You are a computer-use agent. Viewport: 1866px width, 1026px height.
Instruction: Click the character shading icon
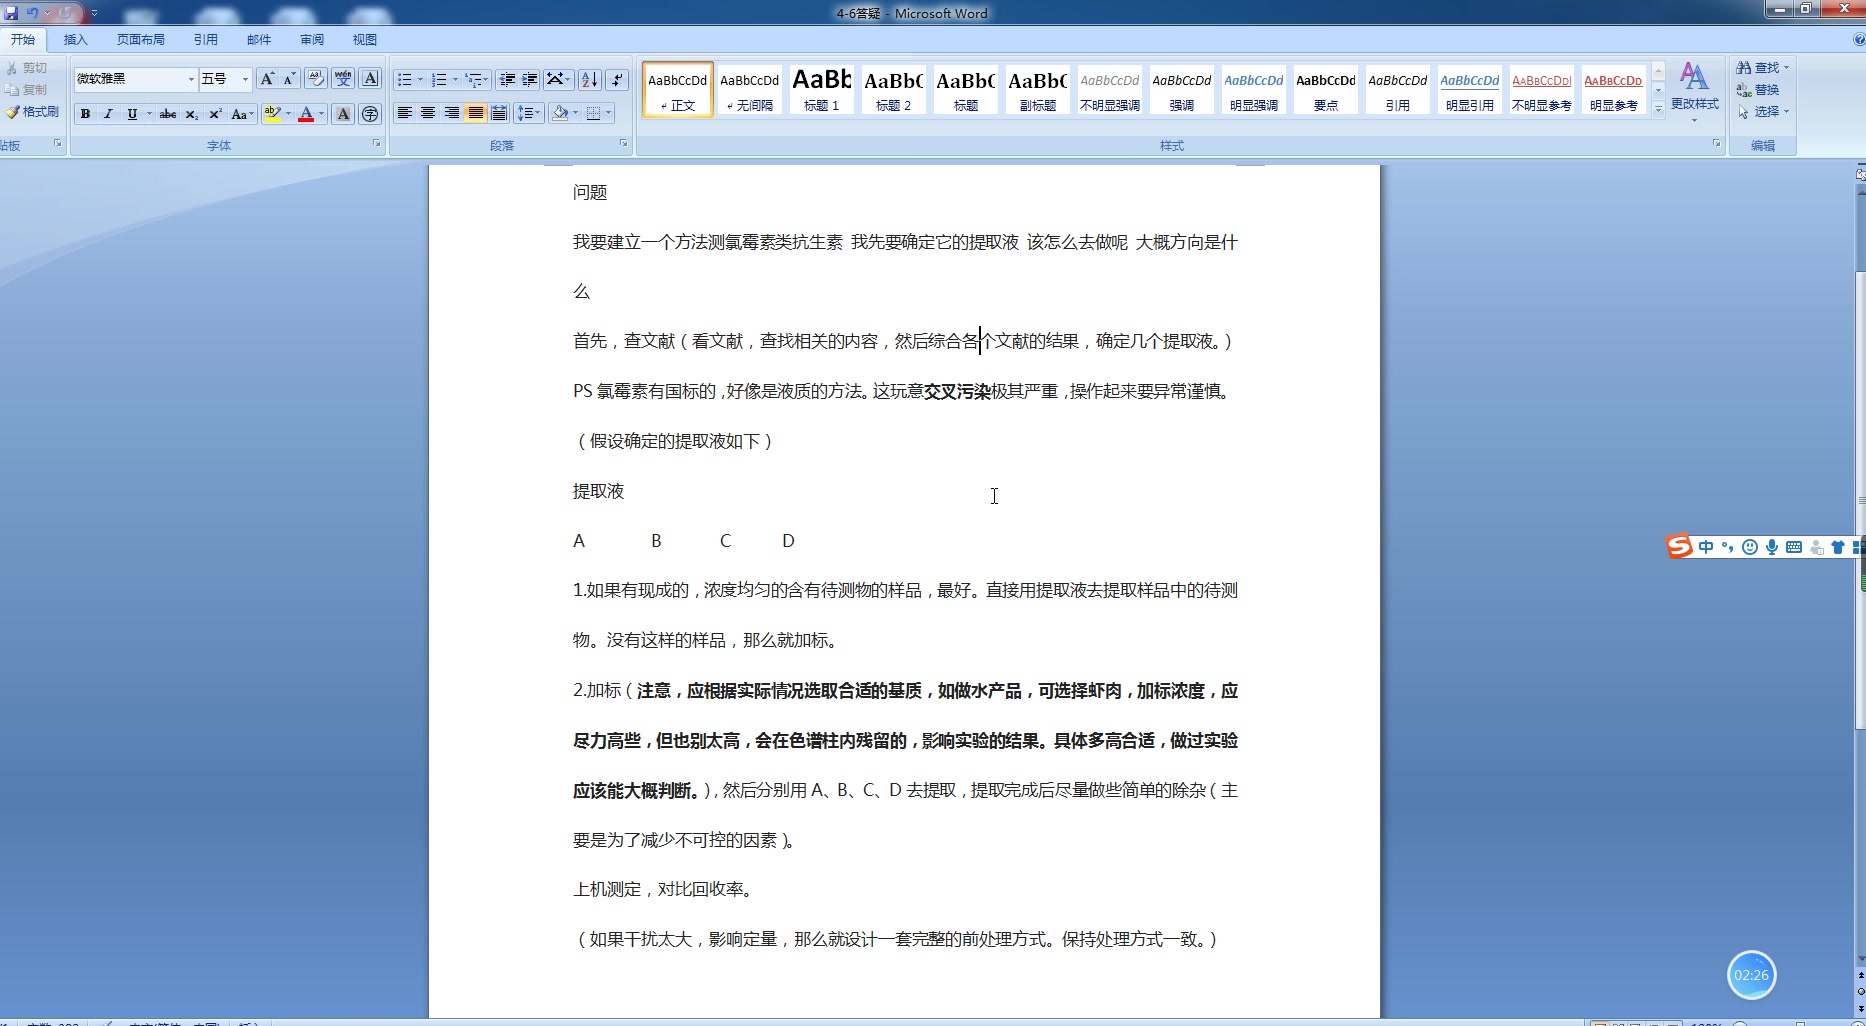[343, 114]
